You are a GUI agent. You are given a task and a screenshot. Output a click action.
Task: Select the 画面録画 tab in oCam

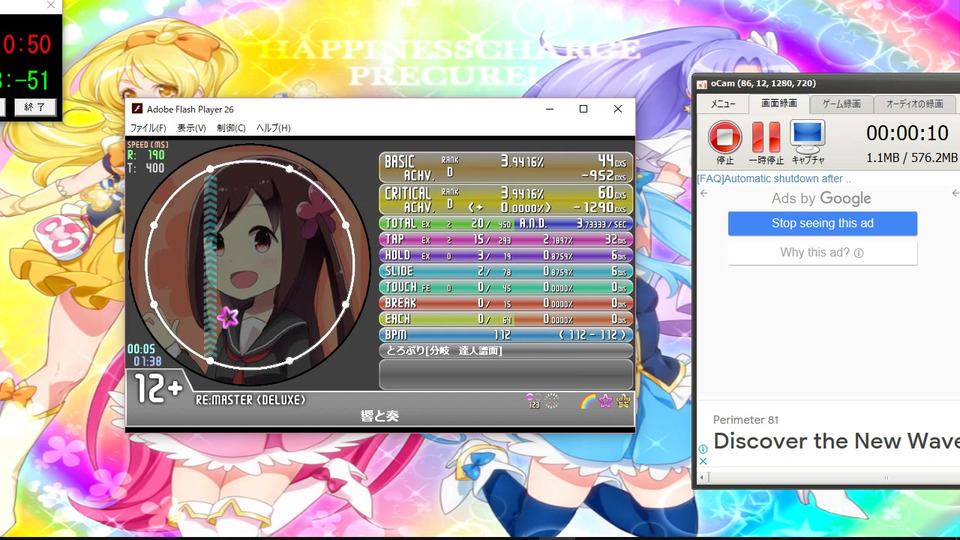pos(779,103)
